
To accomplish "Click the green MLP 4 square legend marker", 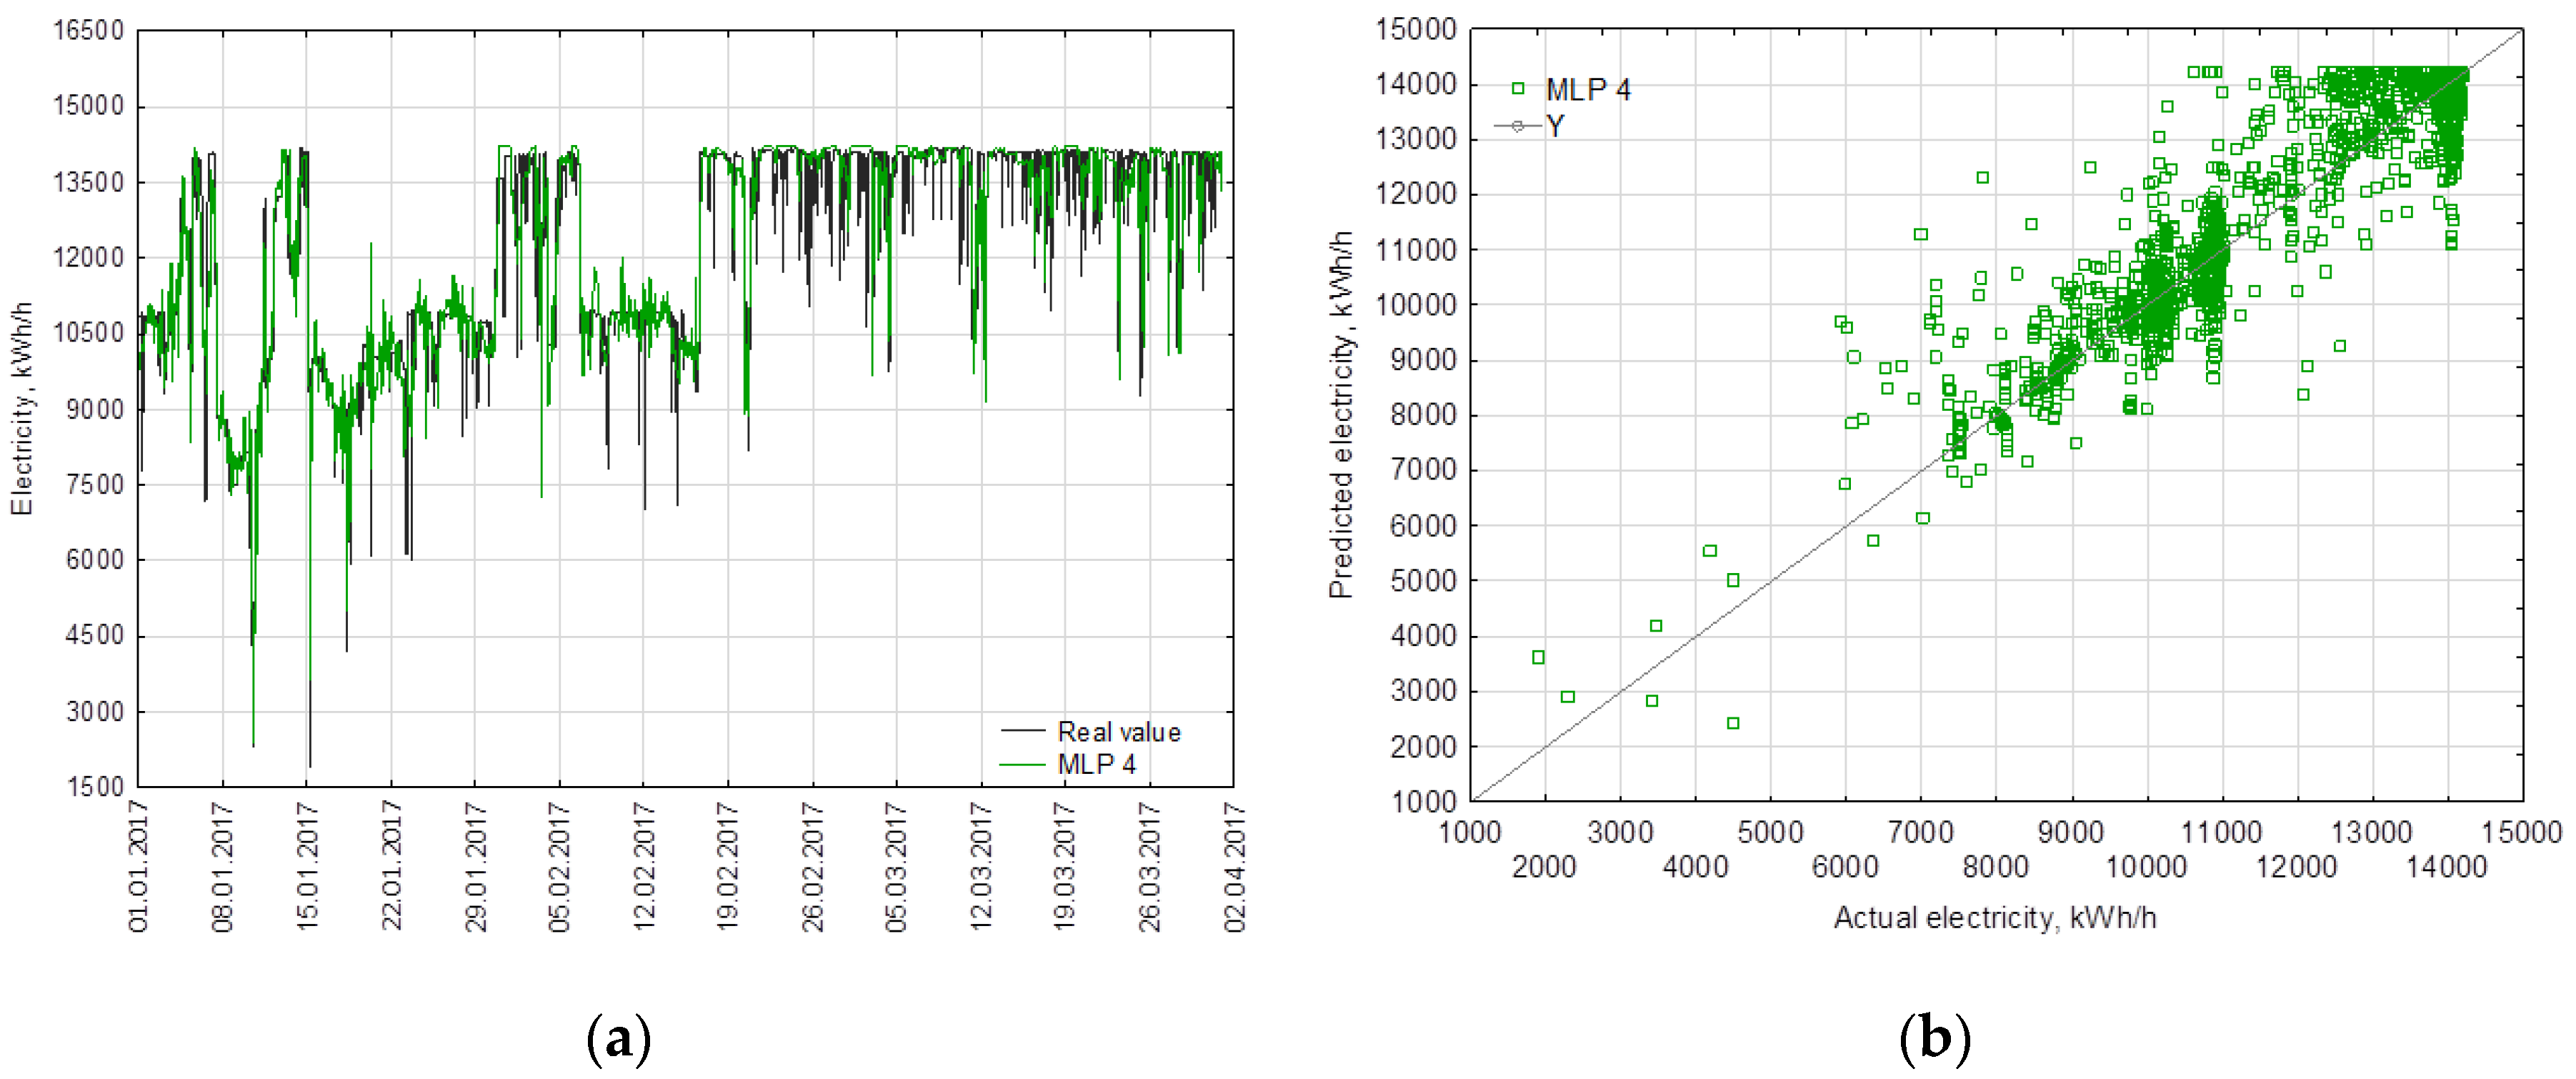I will click(1517, 89).
